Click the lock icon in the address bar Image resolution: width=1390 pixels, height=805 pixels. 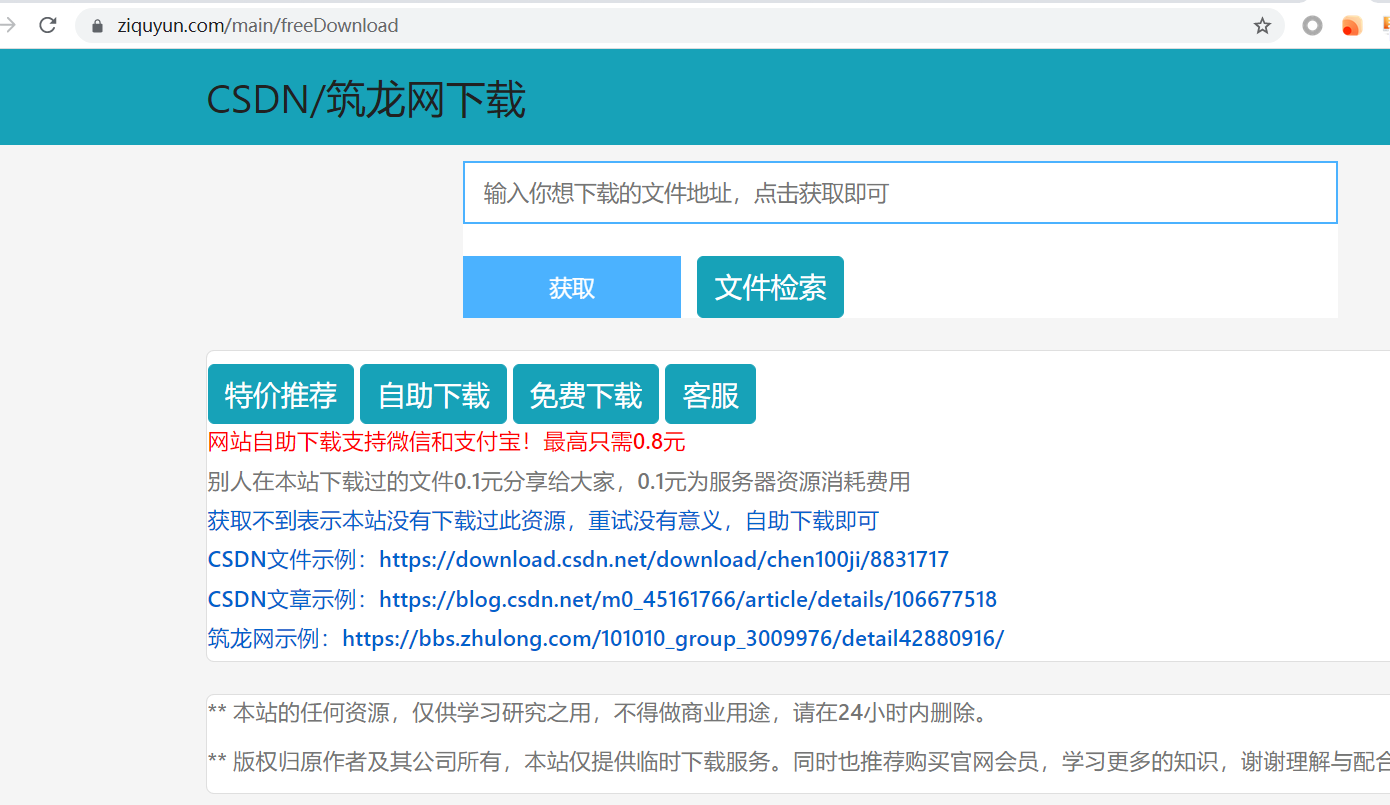97,26
